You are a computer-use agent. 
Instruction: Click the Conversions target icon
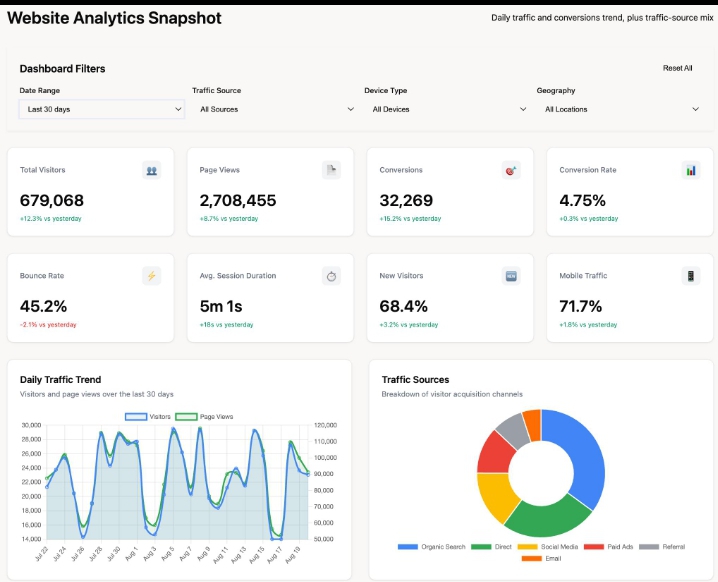click(511, 170)
